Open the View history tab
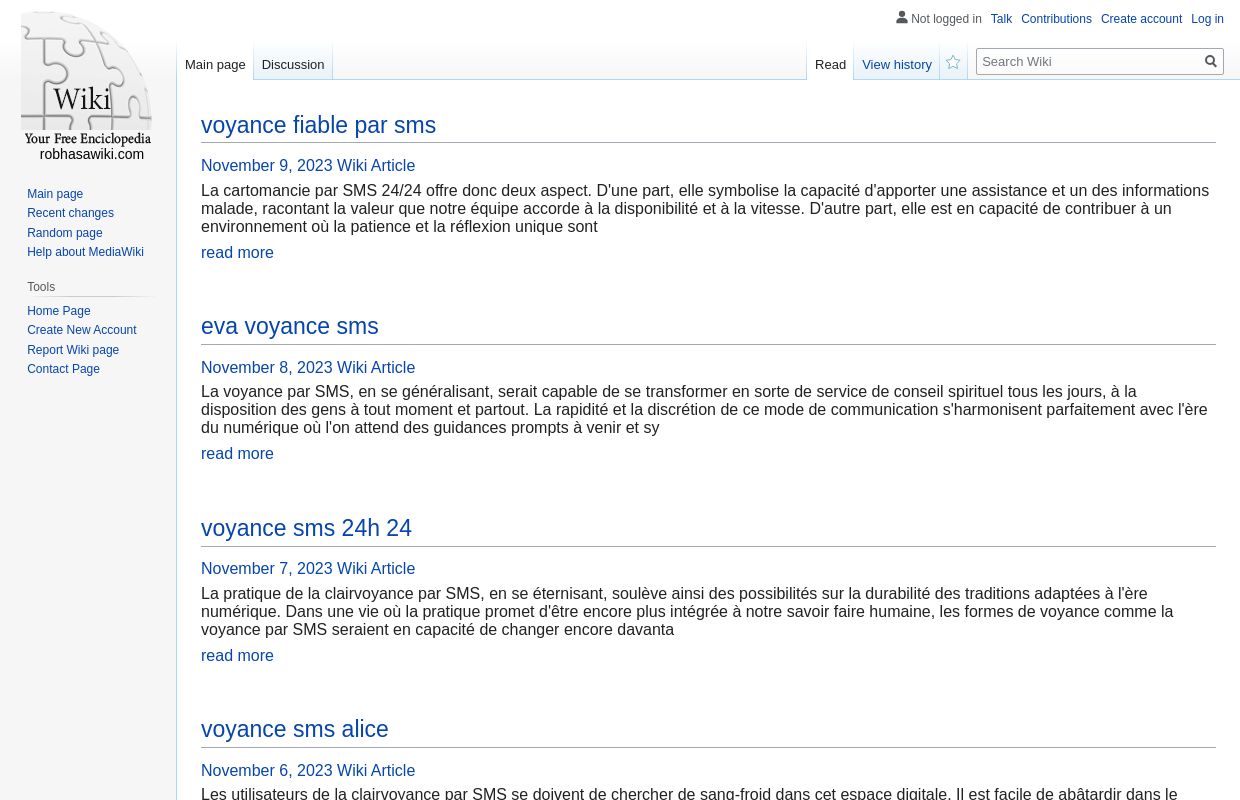The image size is (1240, 800). pyautogui.click(x=896, y=64)
